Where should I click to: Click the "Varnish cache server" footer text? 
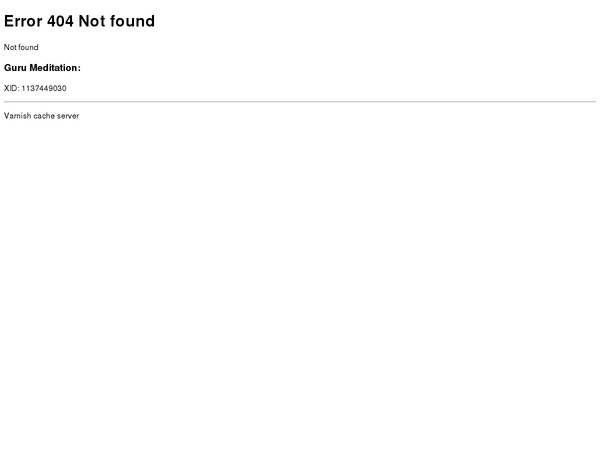(x=41, y=116)
